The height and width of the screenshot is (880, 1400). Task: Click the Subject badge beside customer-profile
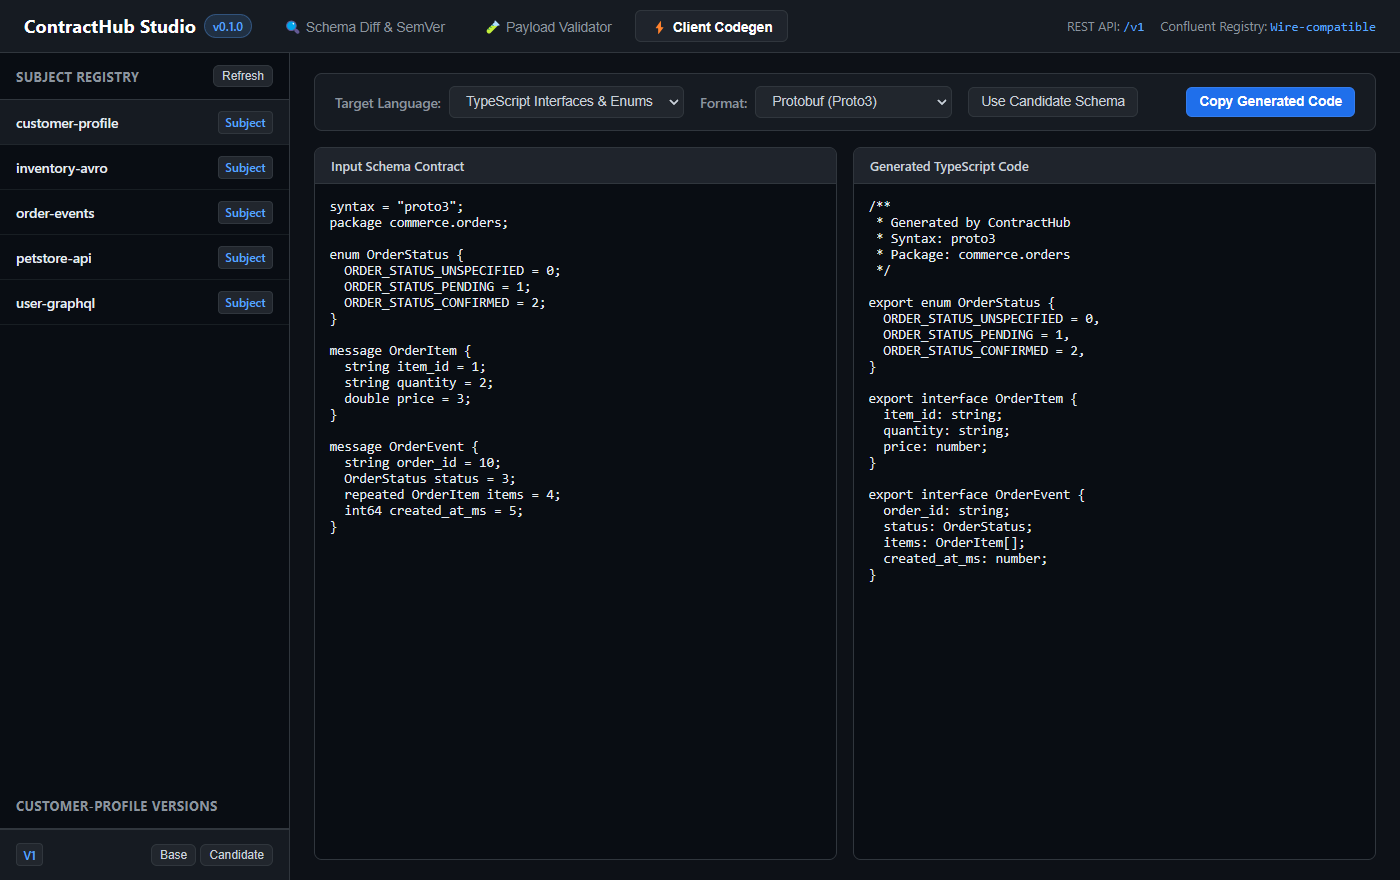point(245,123)
